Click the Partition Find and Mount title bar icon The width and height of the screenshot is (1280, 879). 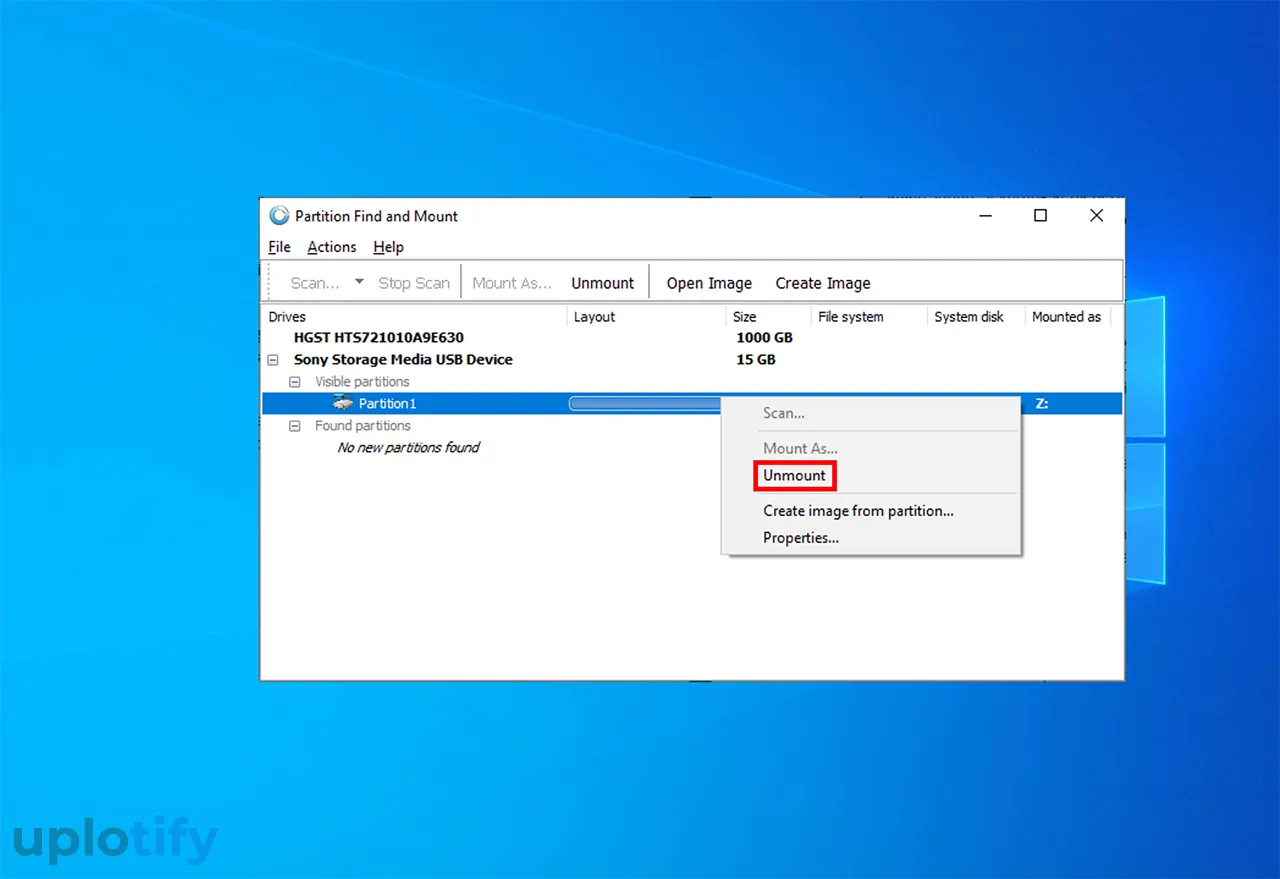(279, 216)
